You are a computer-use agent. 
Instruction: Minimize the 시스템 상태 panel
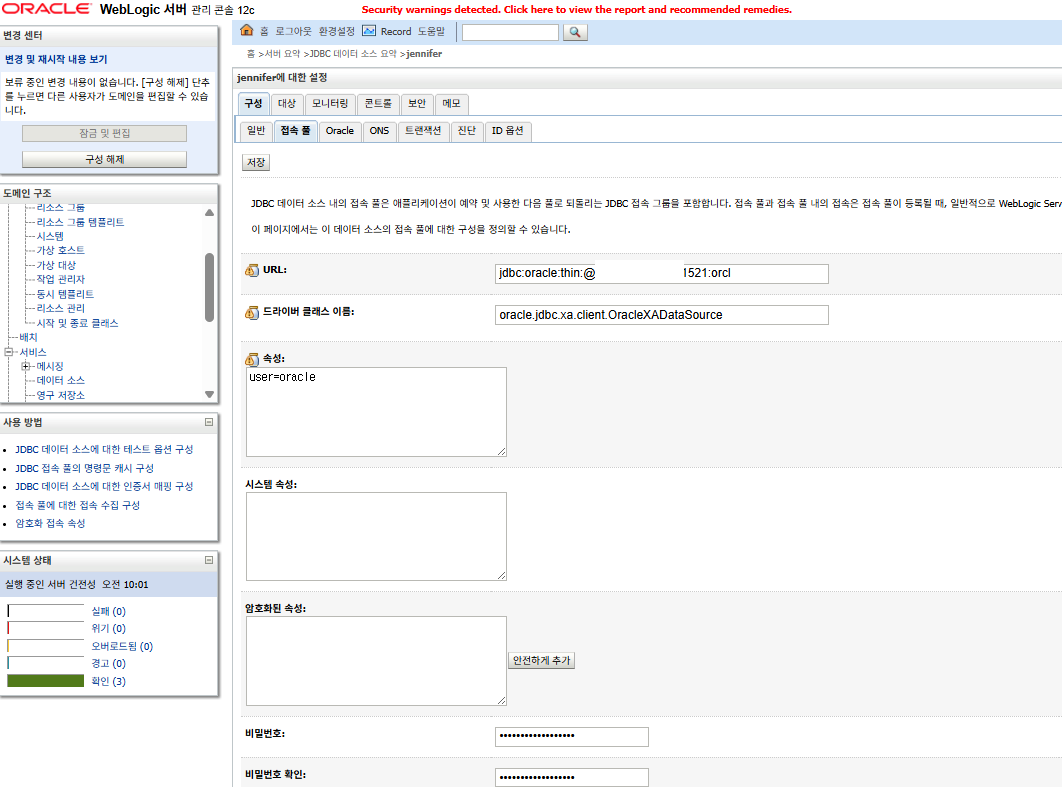(x=209, y=560)
